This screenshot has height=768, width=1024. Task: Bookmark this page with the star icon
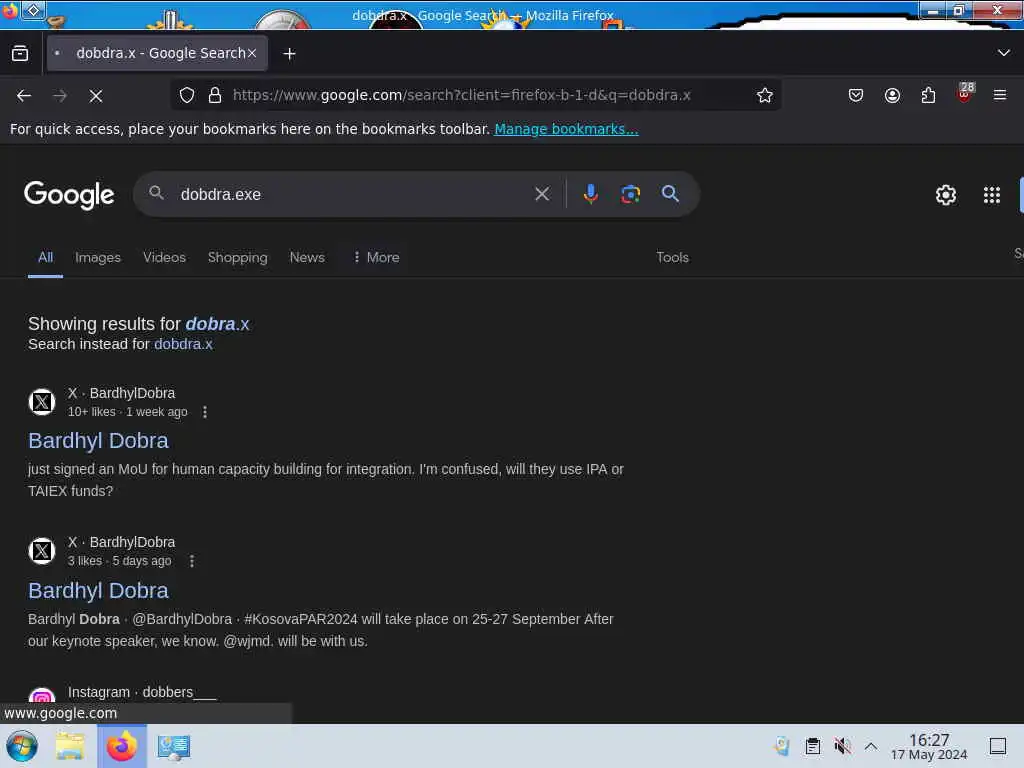765,95
